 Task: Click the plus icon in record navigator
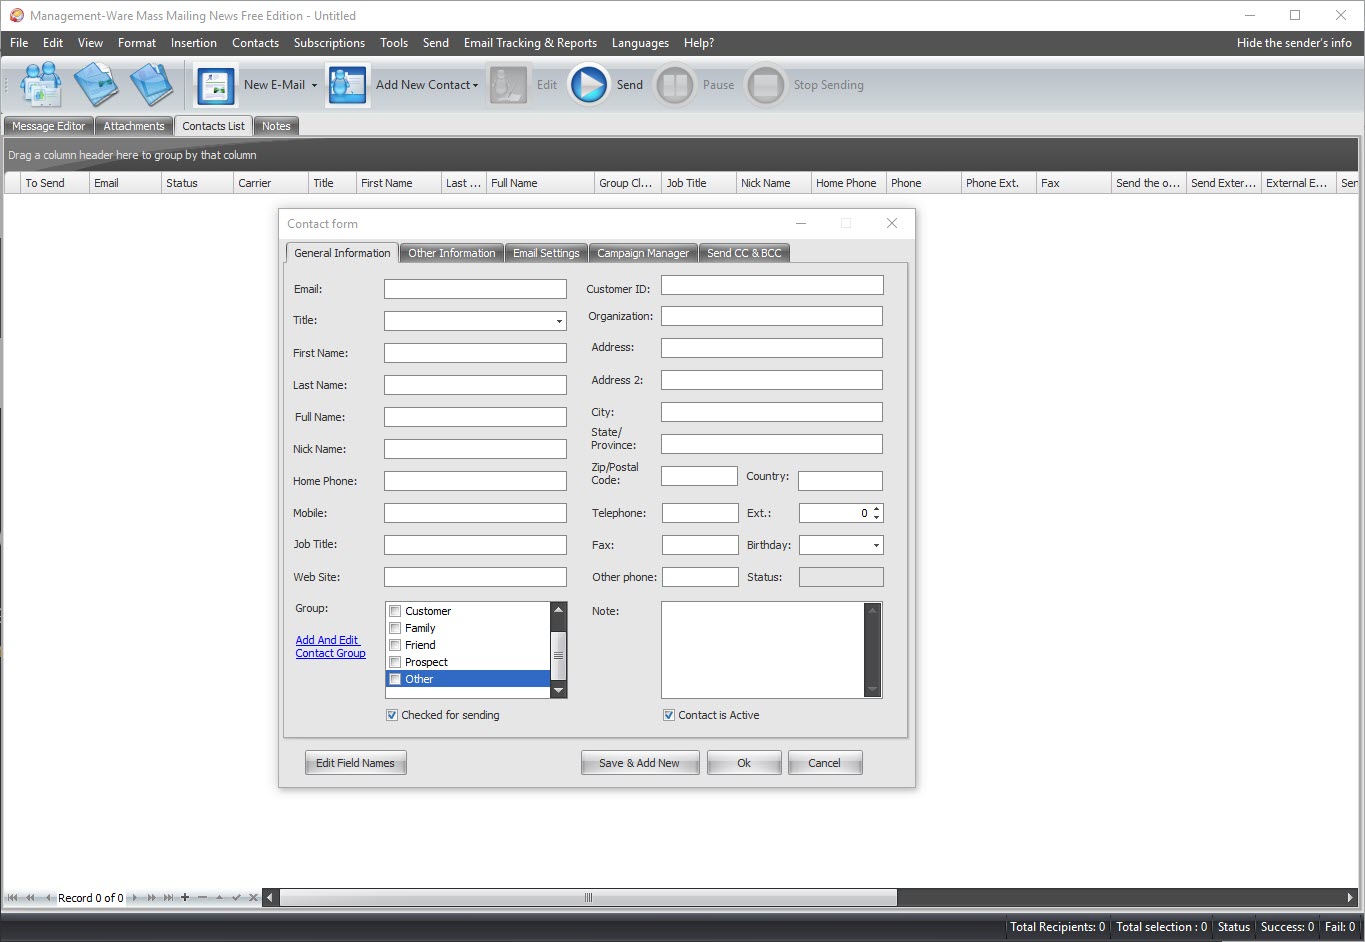coord(185,897)
